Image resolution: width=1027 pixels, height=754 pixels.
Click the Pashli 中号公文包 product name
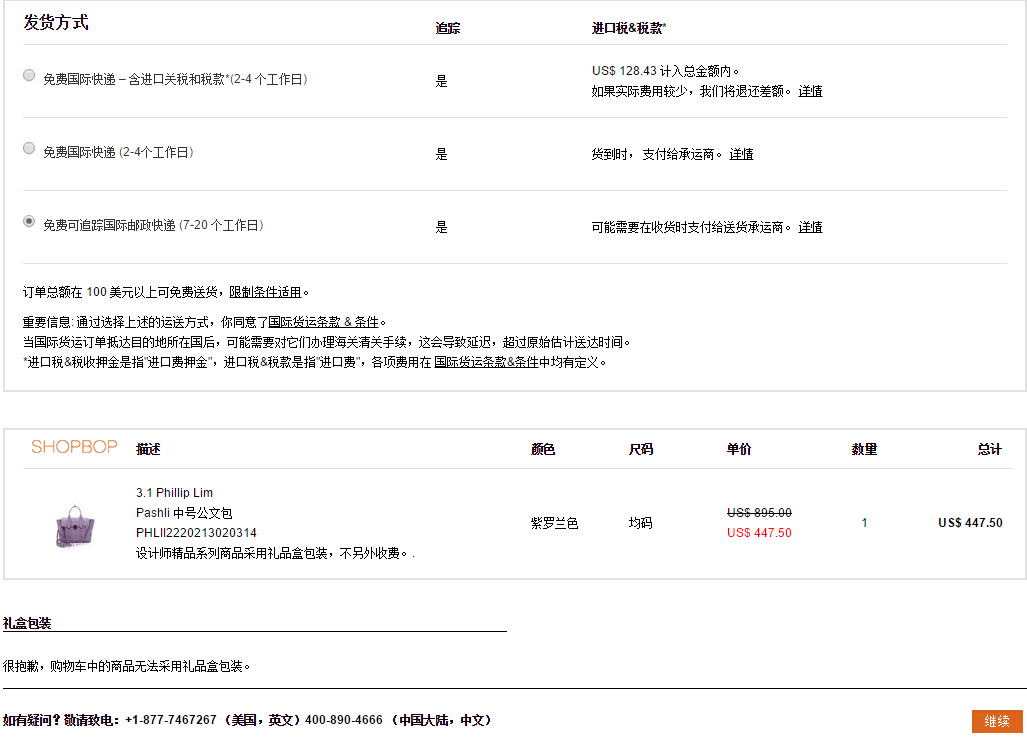coord(184,513)
